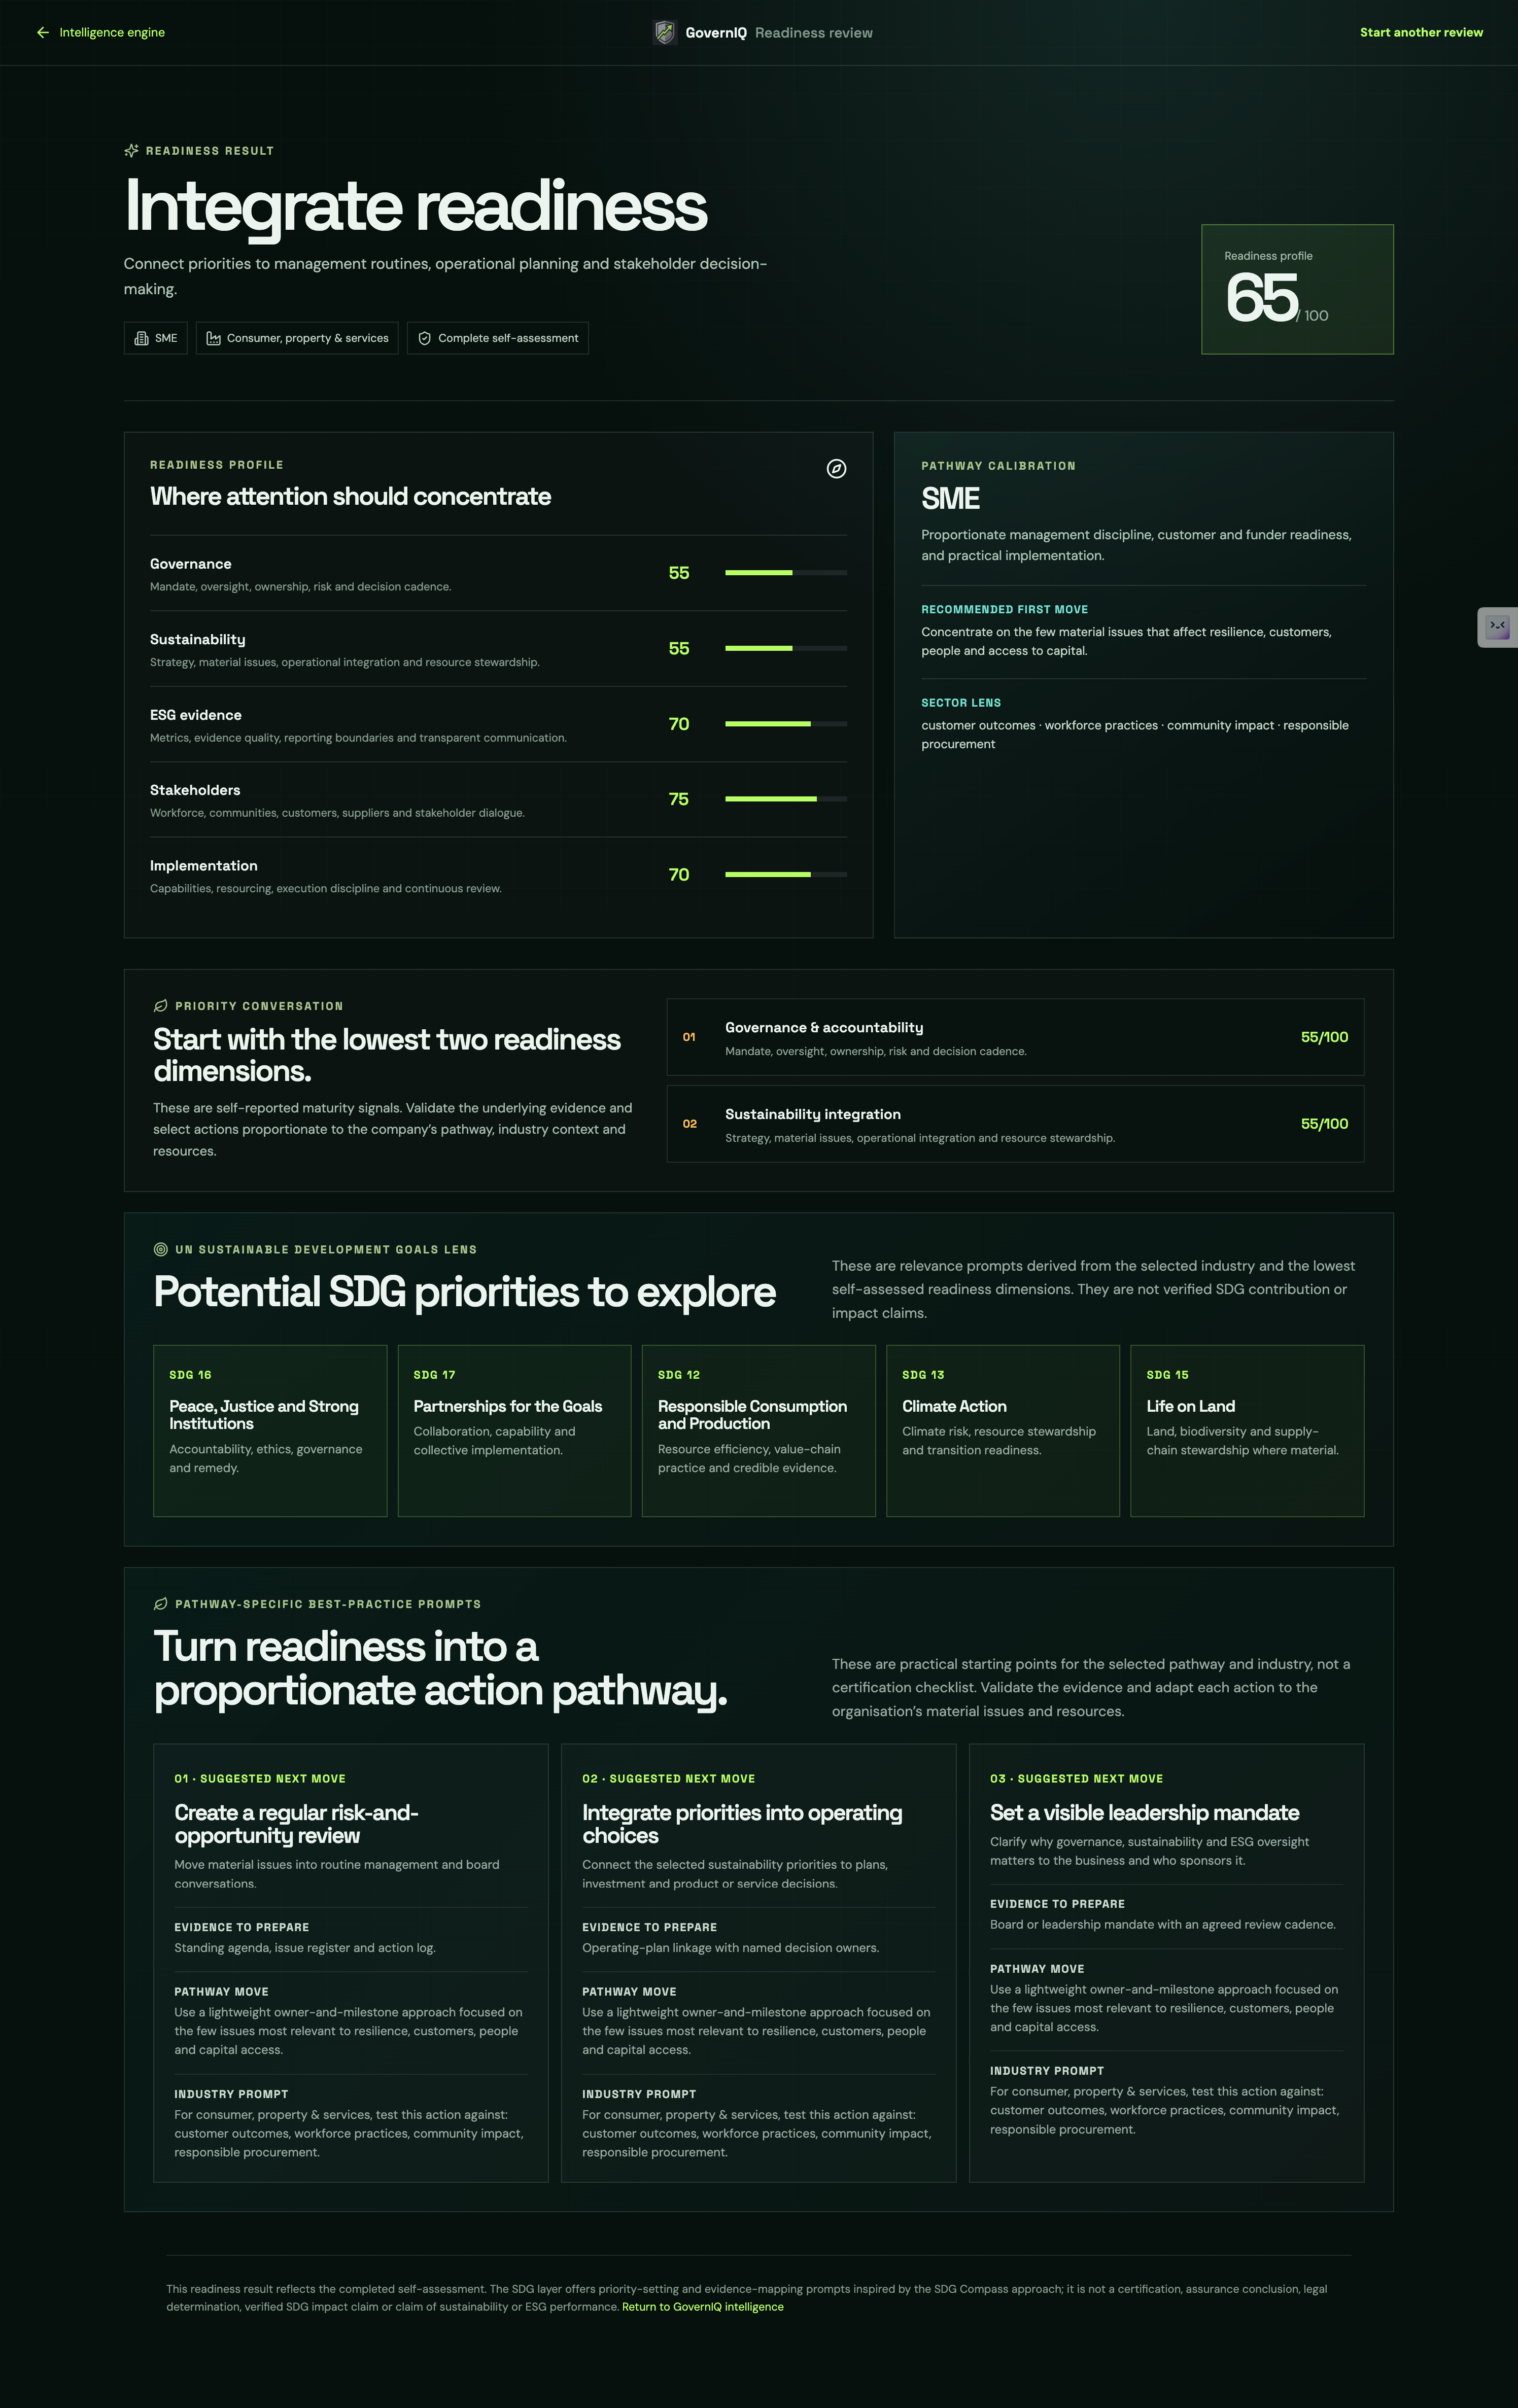1518x2408 pixels.
Task: Click 55/100 score in Sustainability integration row
Action: pyautogui.click(x=1324, y=1124)
